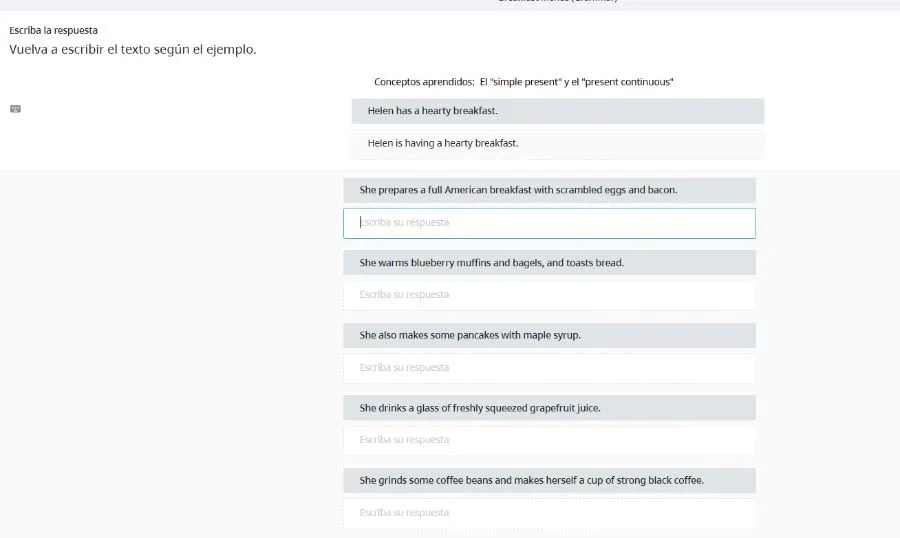
Task: Click the 'She drinks a glass' prompt sentence
Action: coord(480,408)
